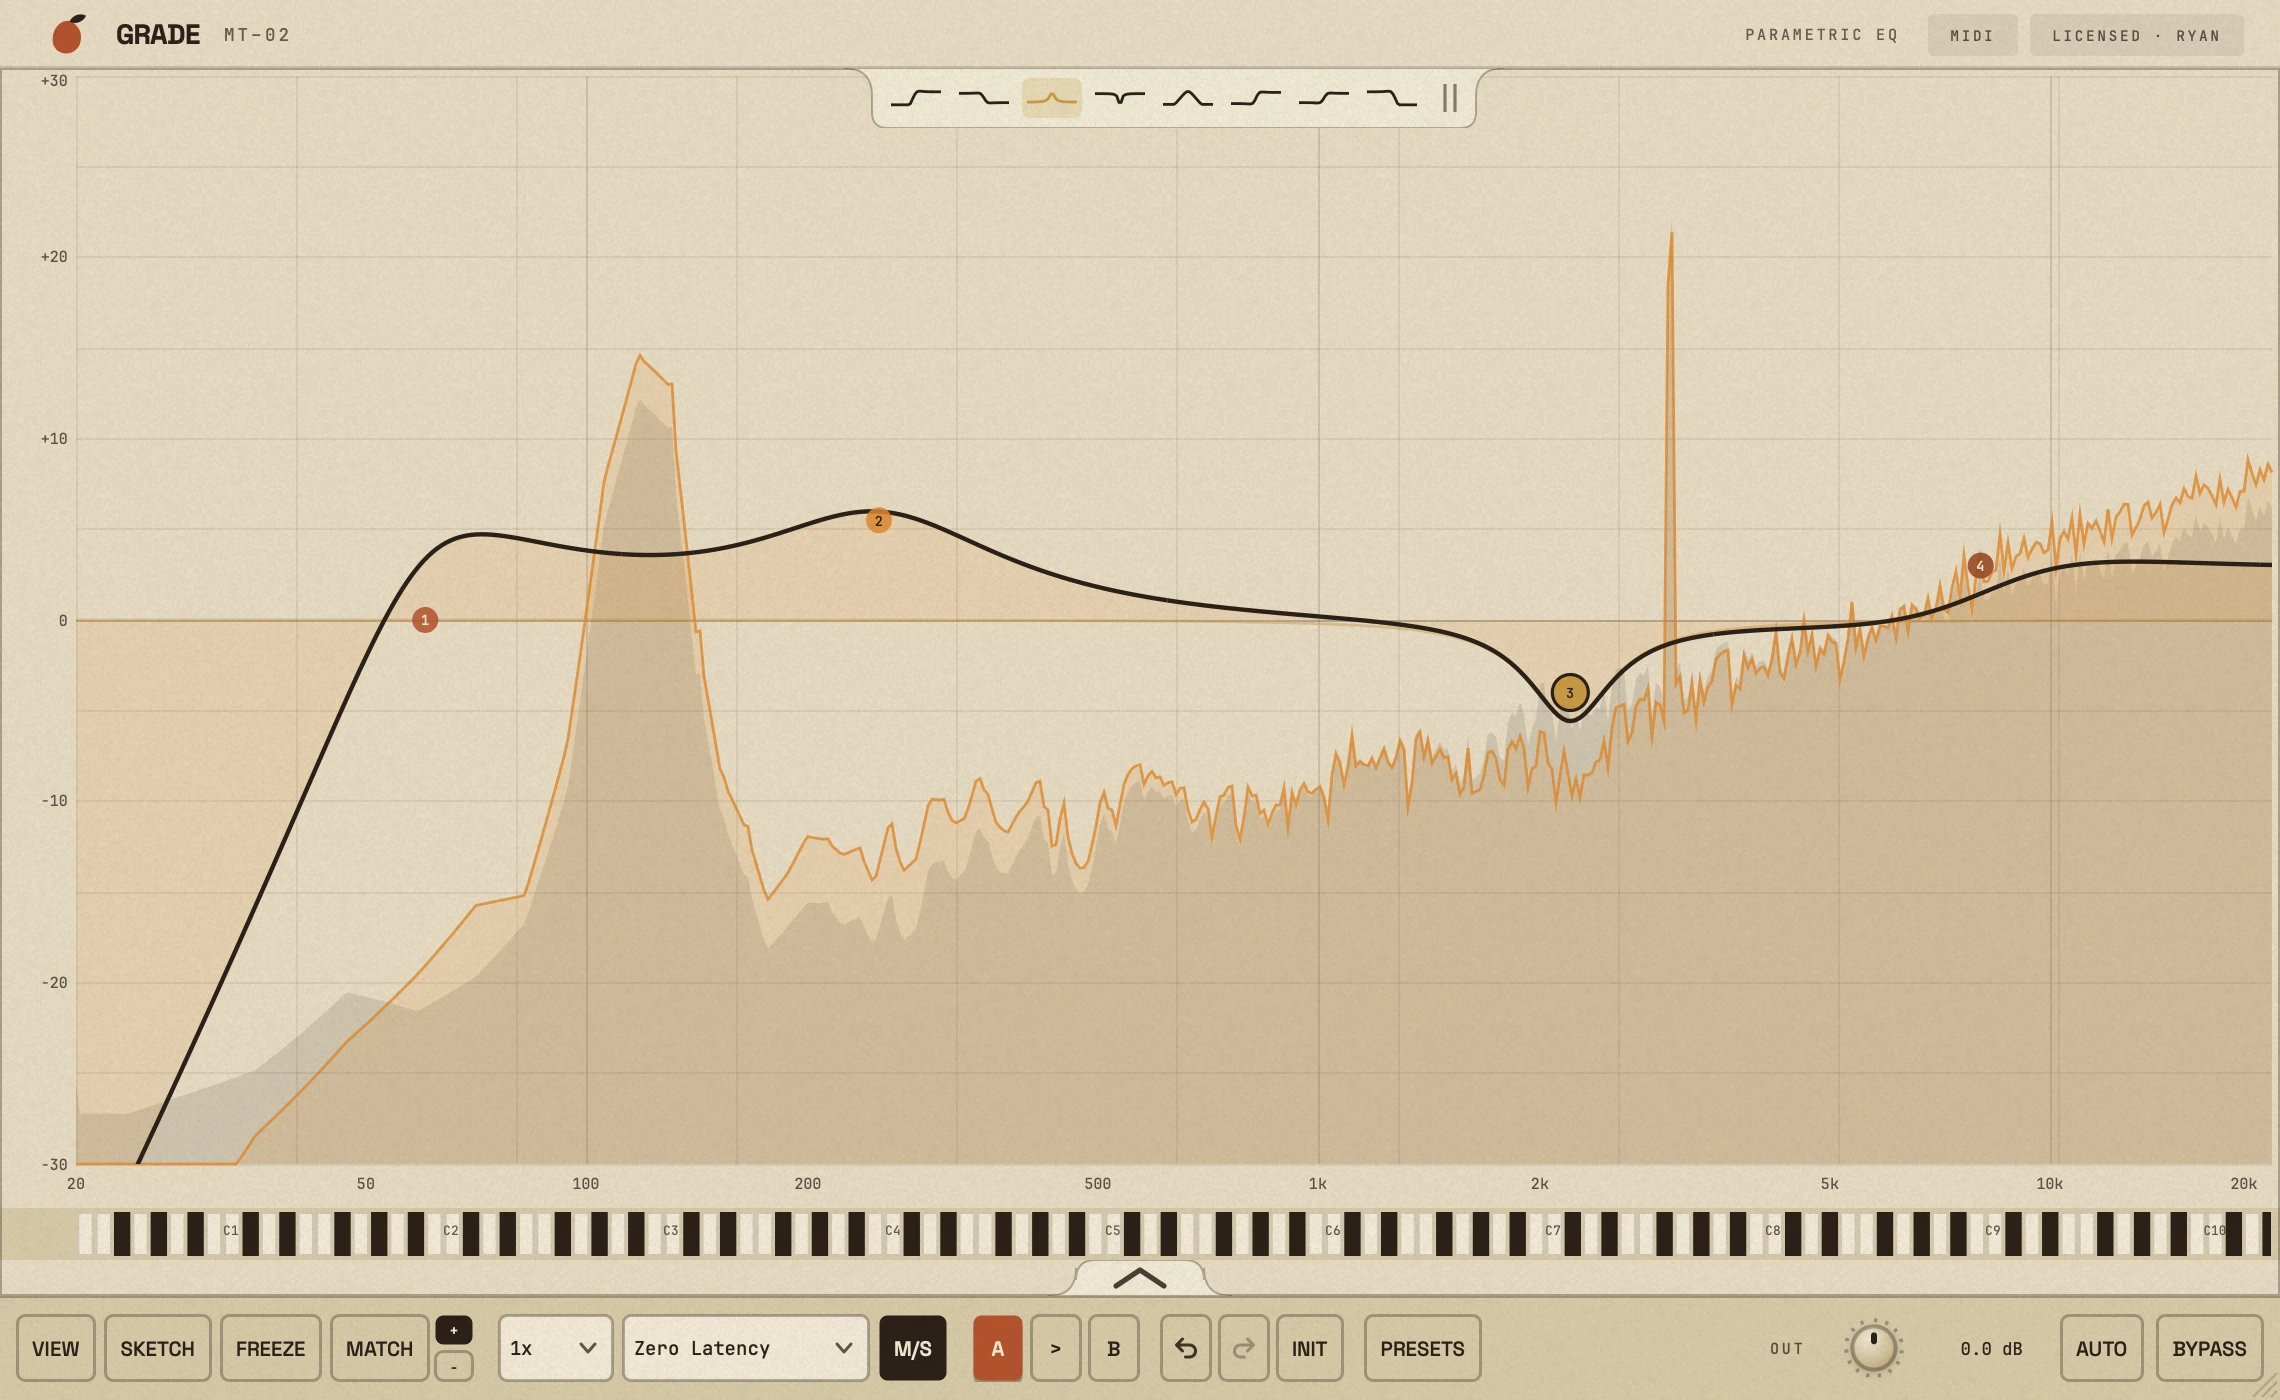The width and height of the screenshot is (2280, 1400).
Task: Select EQ band node 2
Action: pyautogui.click(x=879, y=521)
